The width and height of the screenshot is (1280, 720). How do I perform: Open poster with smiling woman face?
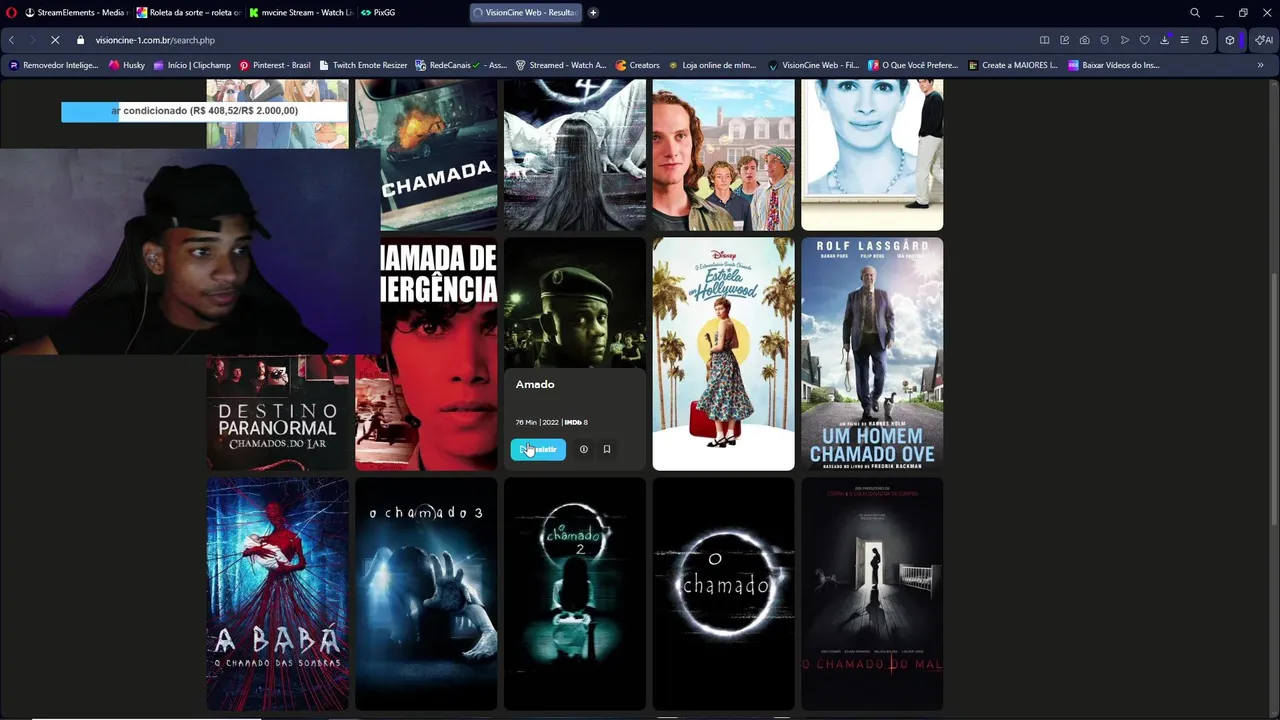point(872,155)
